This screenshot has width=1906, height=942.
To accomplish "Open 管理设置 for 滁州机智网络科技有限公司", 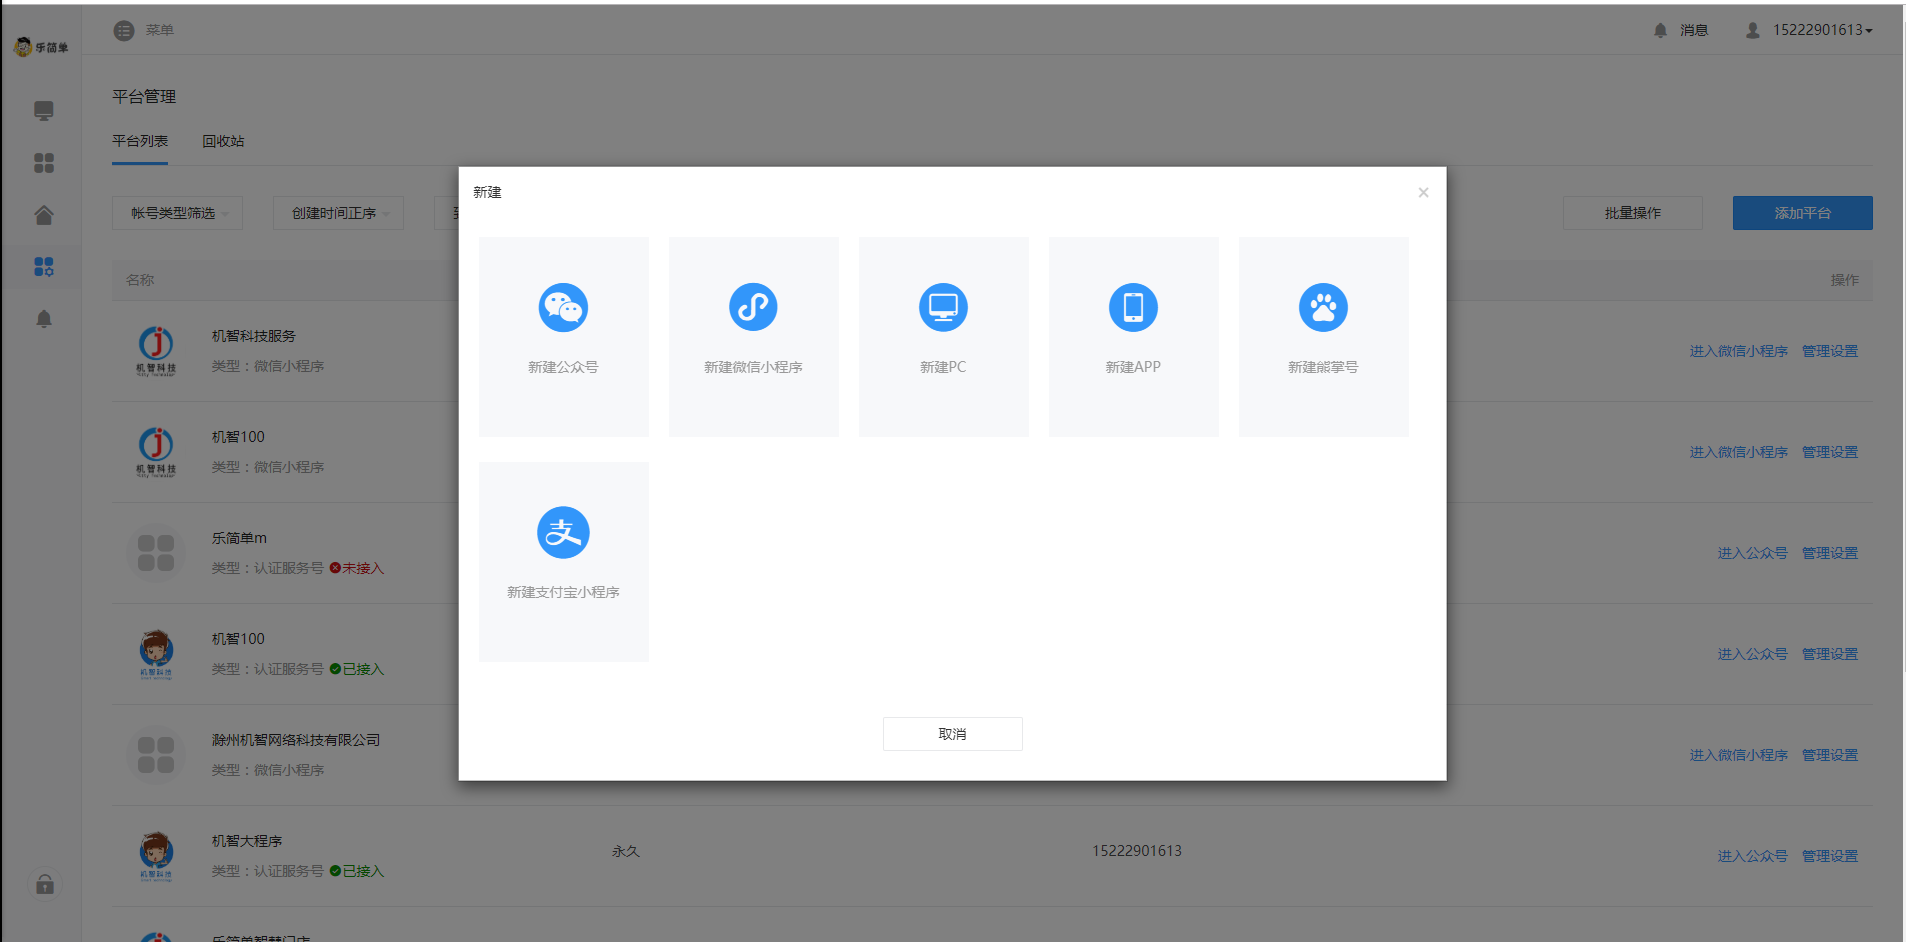I will (1830, 755).
